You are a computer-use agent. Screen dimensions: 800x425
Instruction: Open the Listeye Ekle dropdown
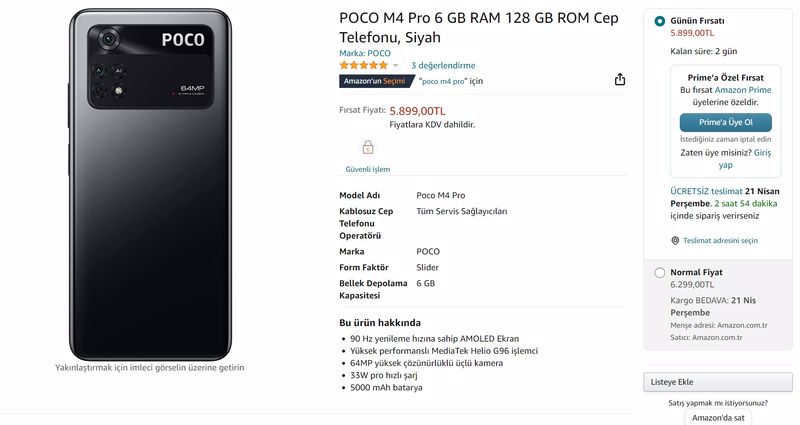[718, 382]
